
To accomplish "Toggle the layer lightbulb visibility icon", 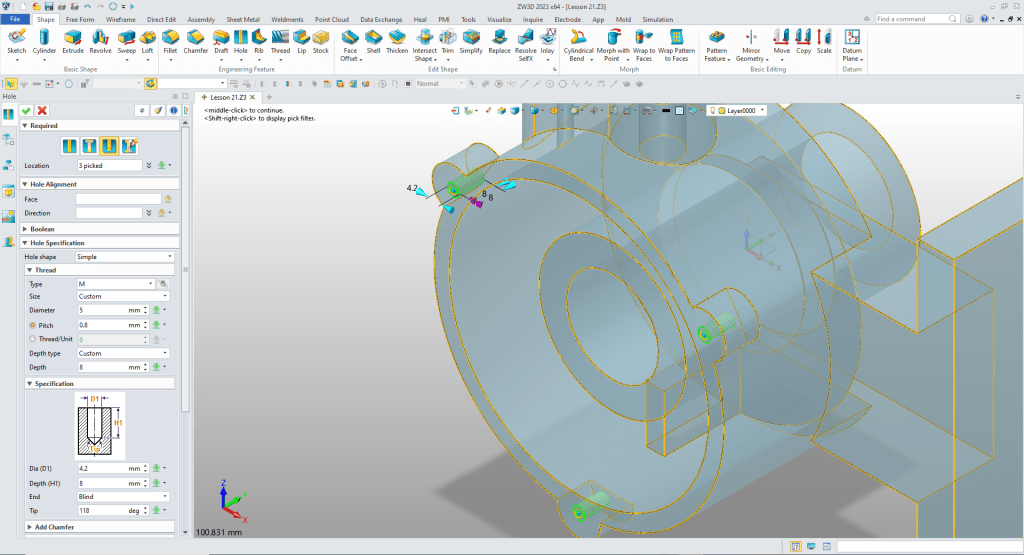I will click(713, 111).
